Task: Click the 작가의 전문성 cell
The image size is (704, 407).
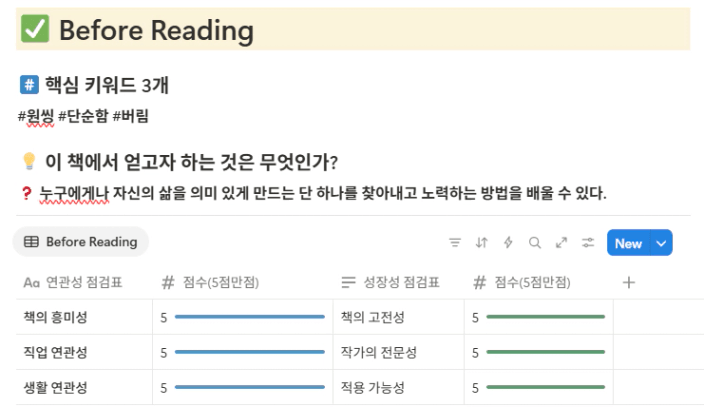Action: [399, 352]
